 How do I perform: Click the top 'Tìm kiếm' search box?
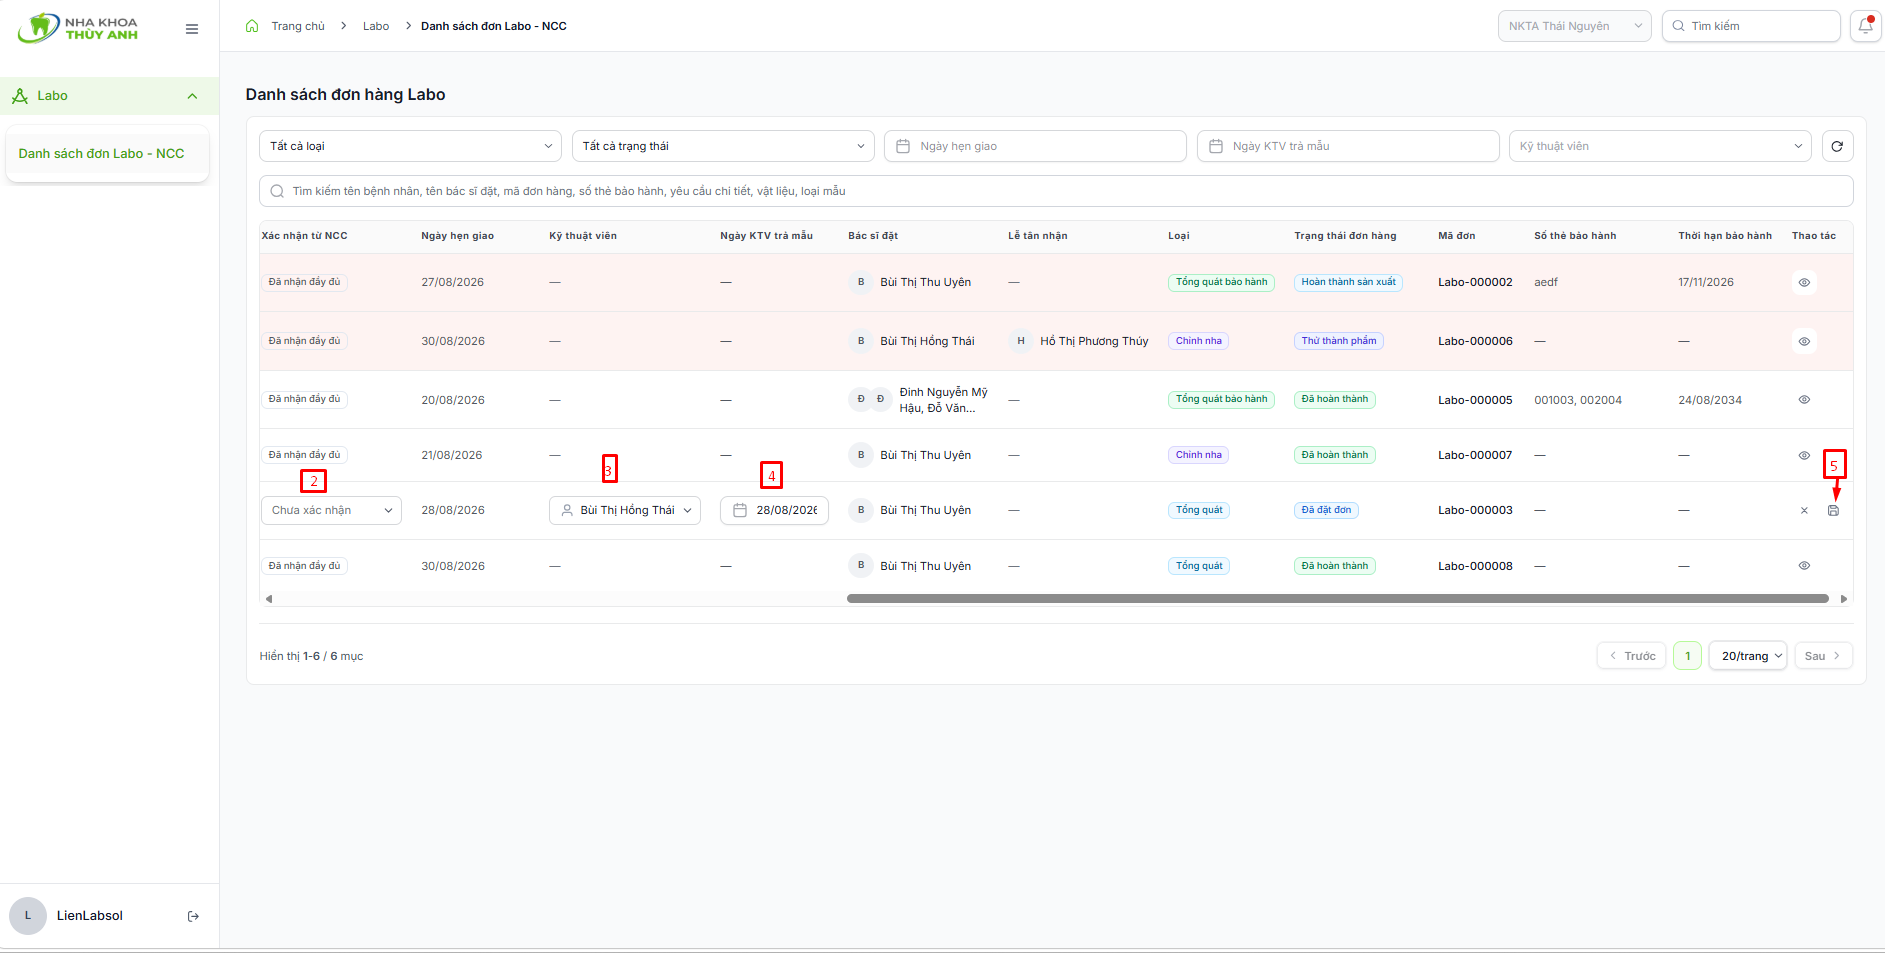click(1751, 26)
